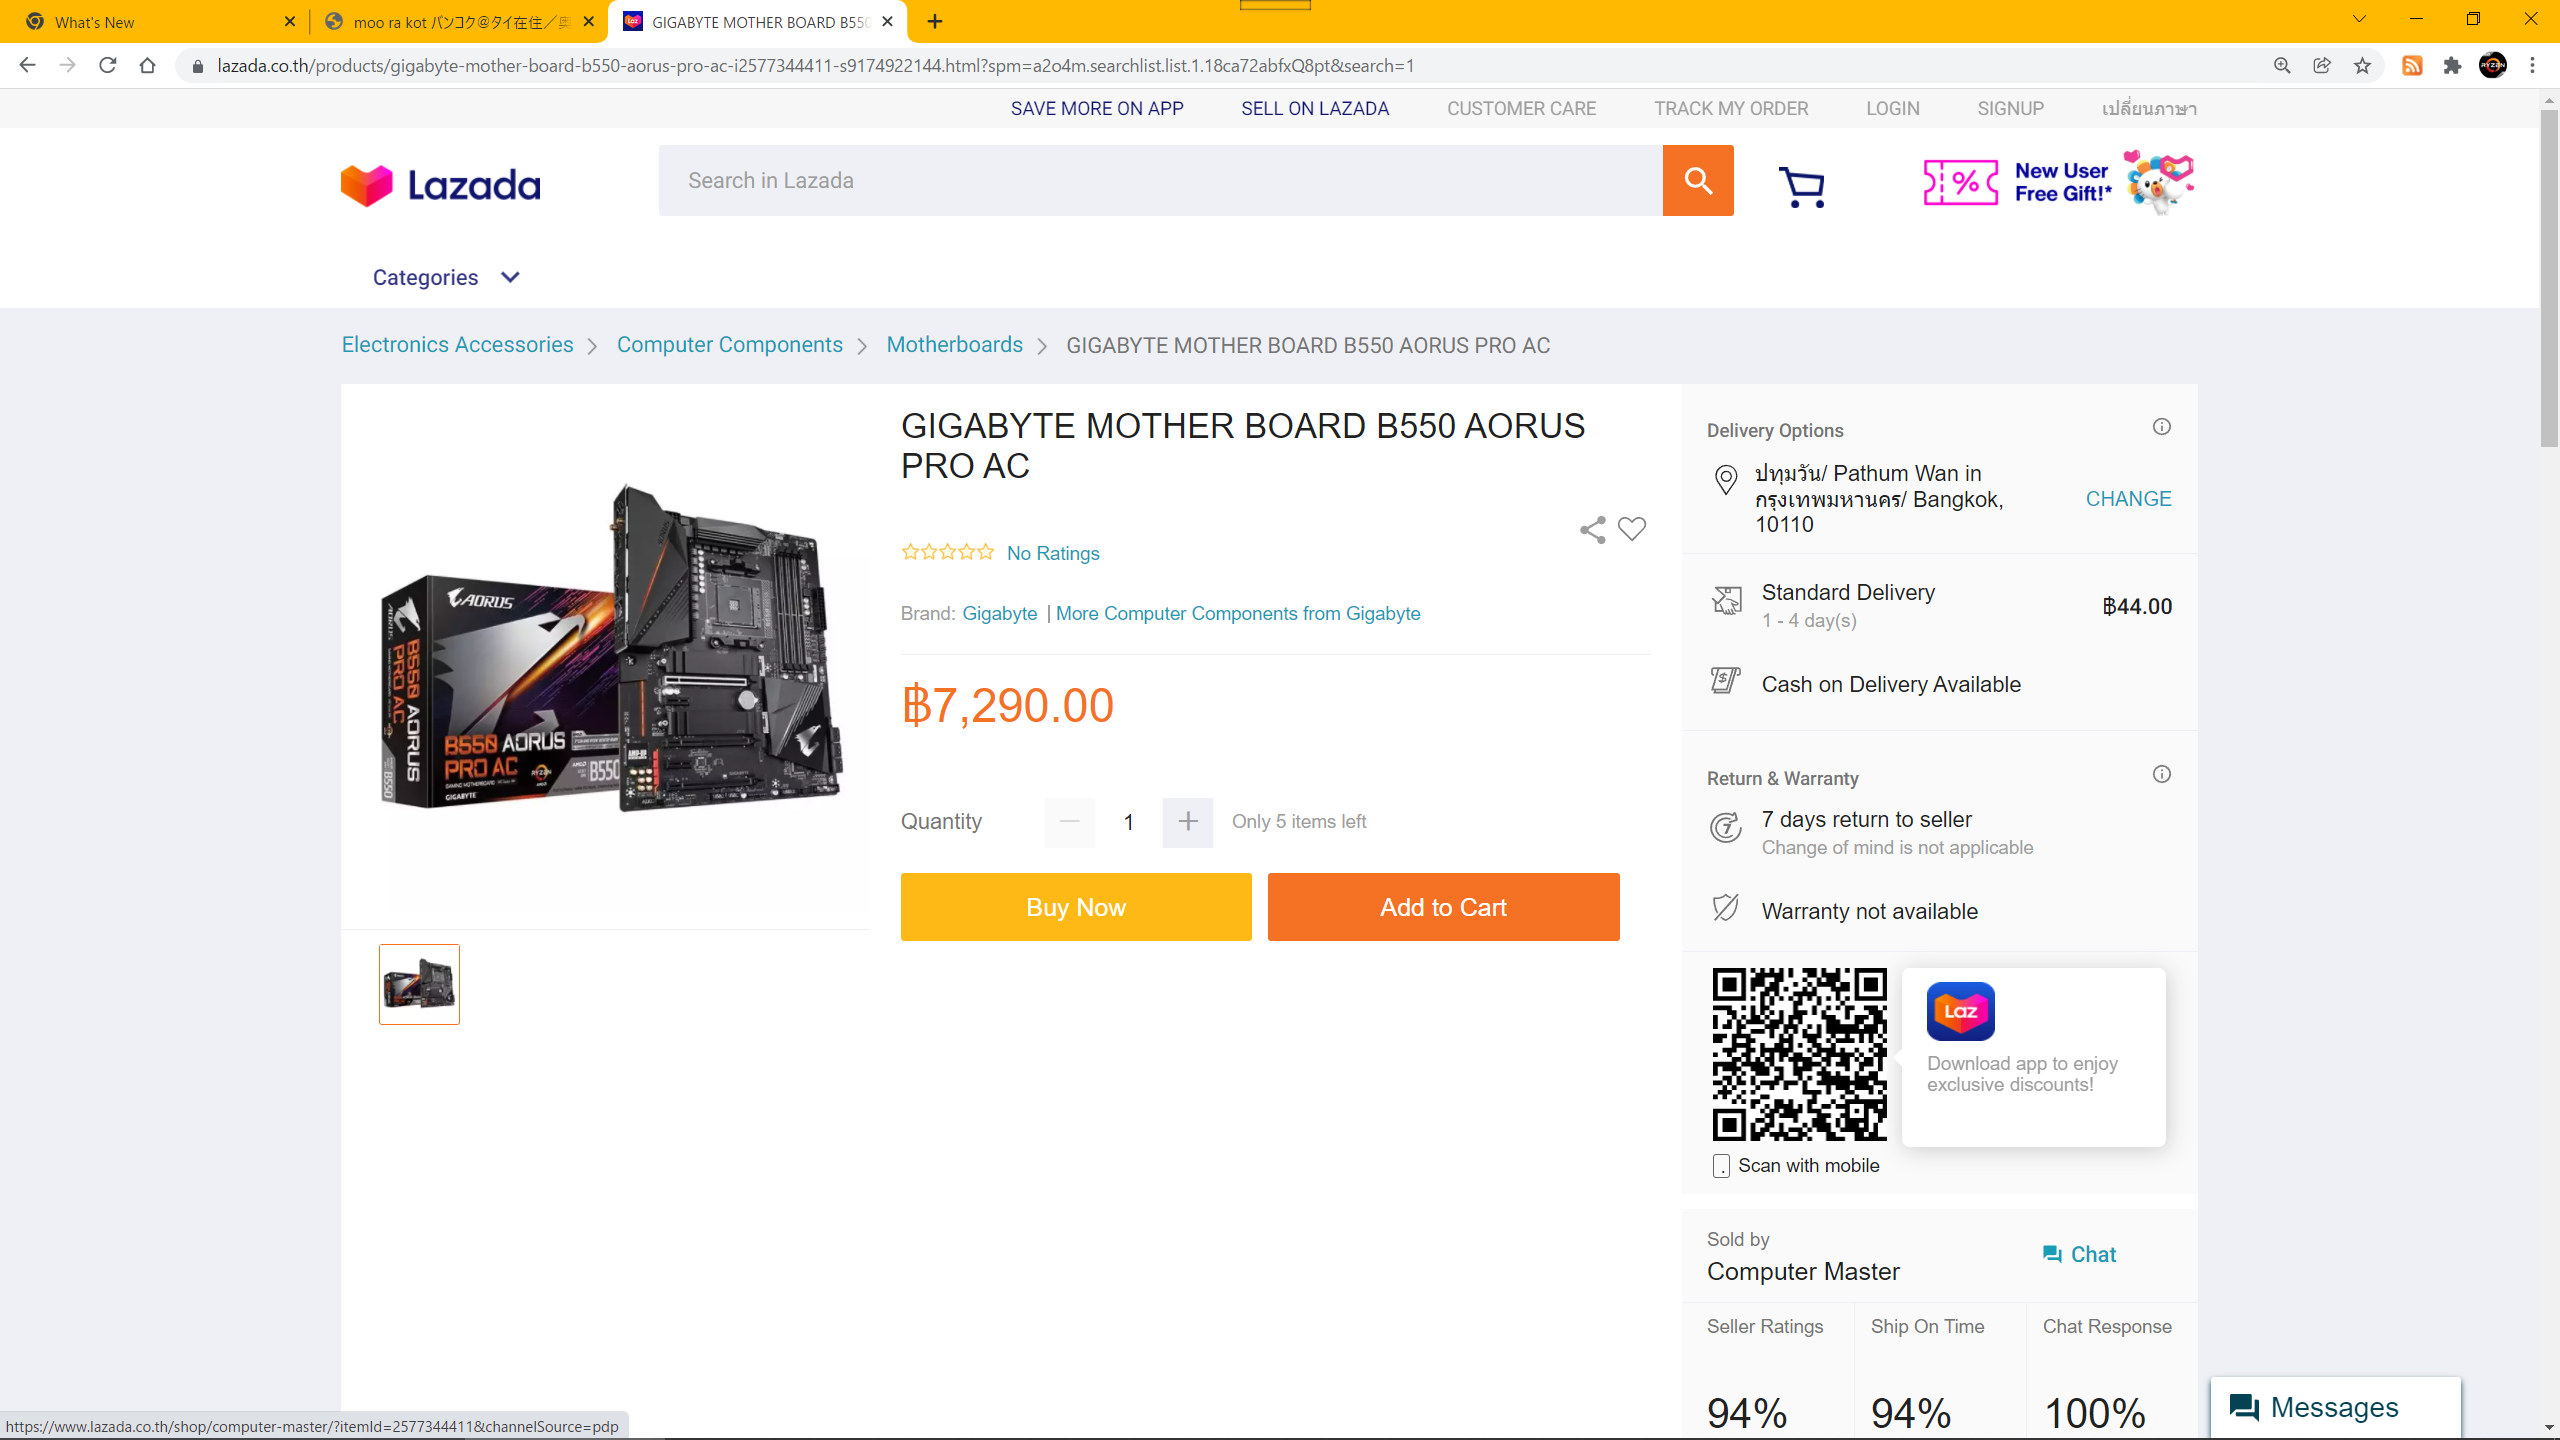
Task: Click LOGIN in top bar
Action: (1892, 109)
